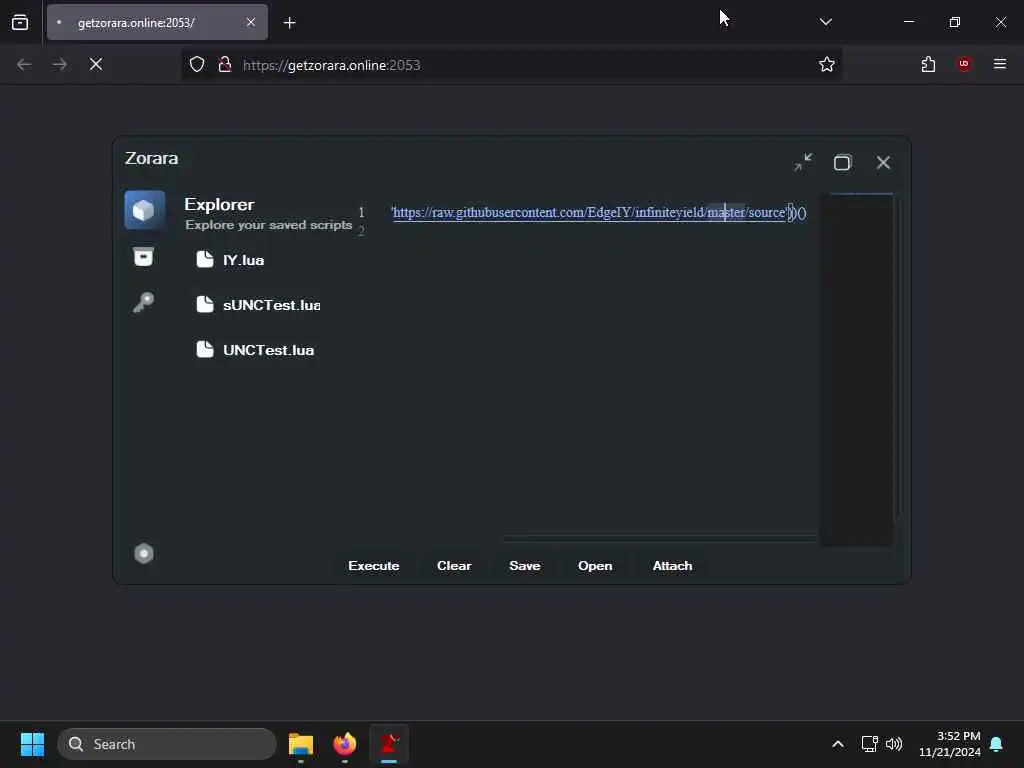Open the browser hamburger menu
The image size is (1024, 768).
pos(1000,64)
